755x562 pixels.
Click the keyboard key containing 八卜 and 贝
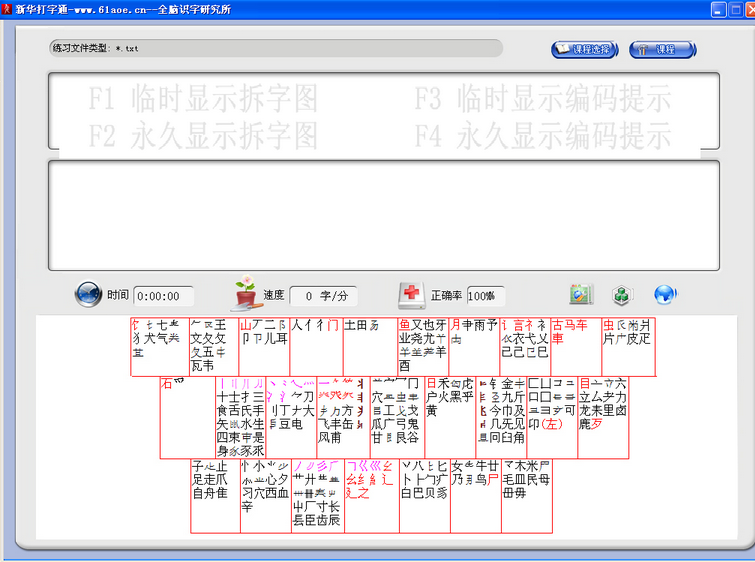coord(425,496)
